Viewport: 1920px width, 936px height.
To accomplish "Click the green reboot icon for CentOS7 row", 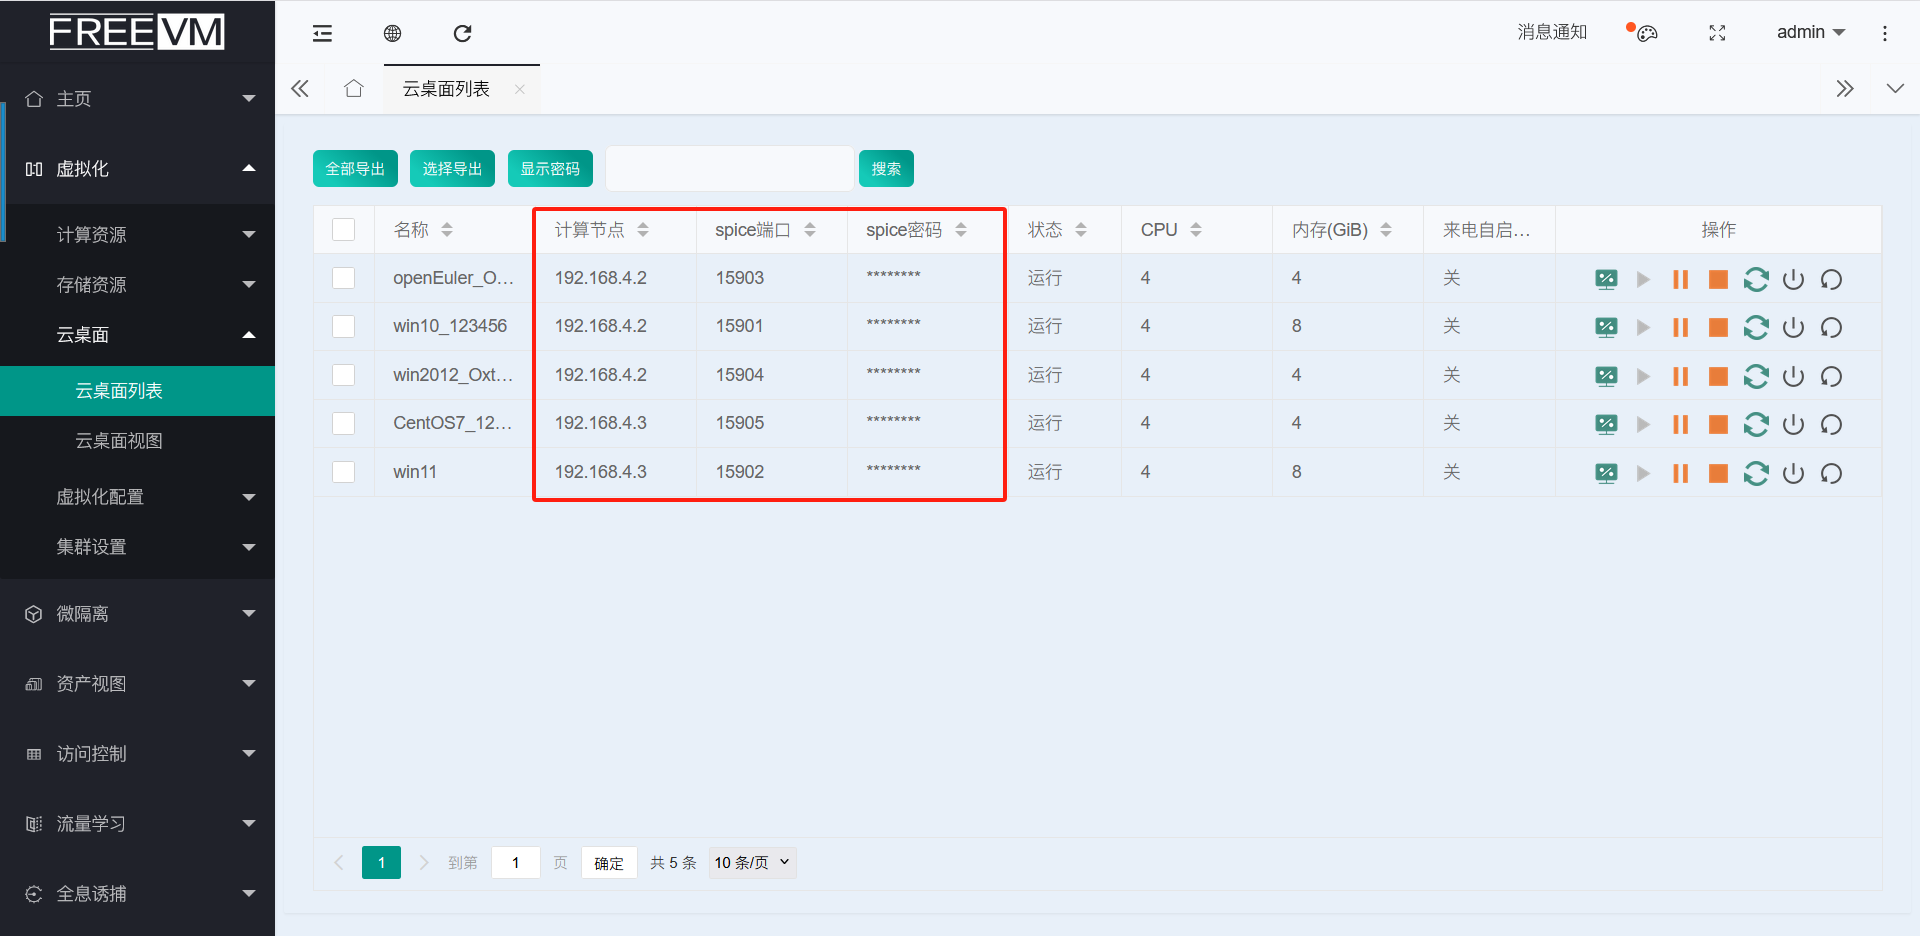I will [x=1756, y=425].
